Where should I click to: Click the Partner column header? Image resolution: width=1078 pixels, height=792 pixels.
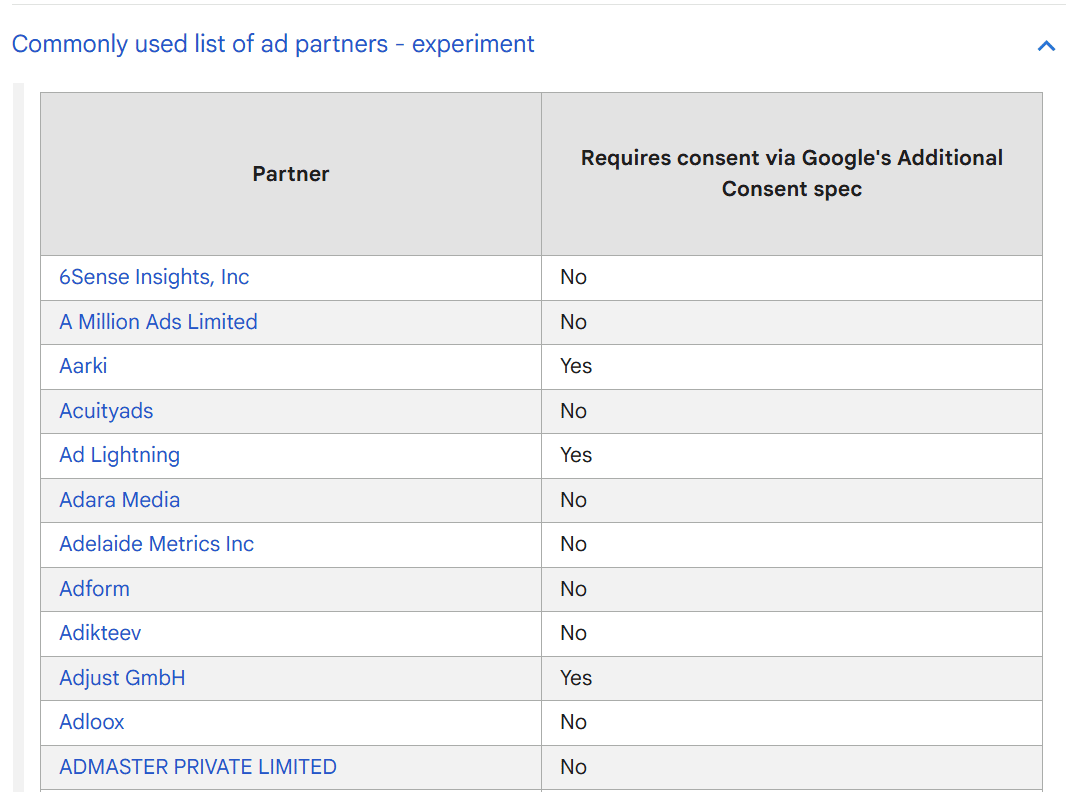(x=291, y=174)
